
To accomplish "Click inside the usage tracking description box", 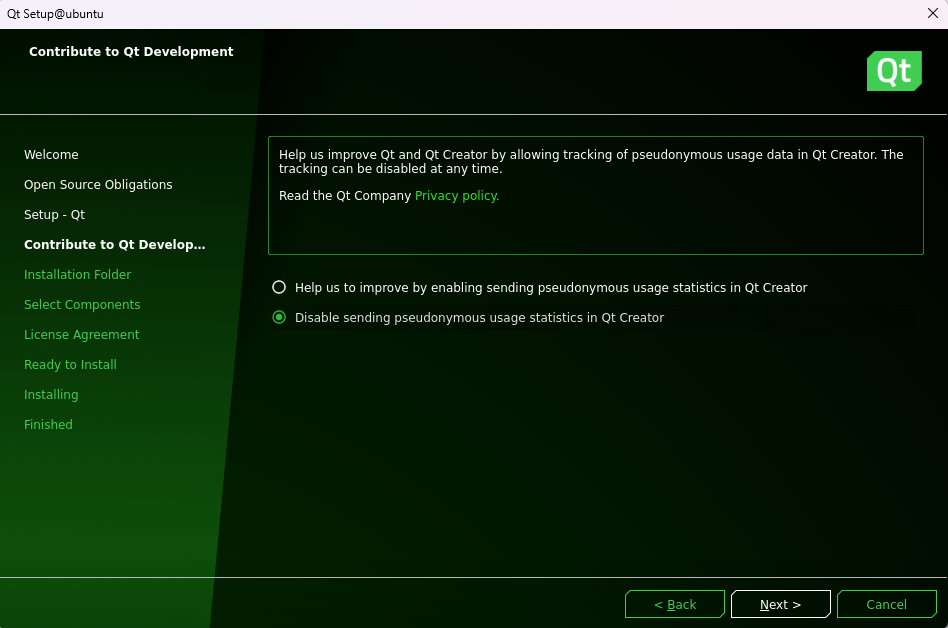I will click(595, 225).
